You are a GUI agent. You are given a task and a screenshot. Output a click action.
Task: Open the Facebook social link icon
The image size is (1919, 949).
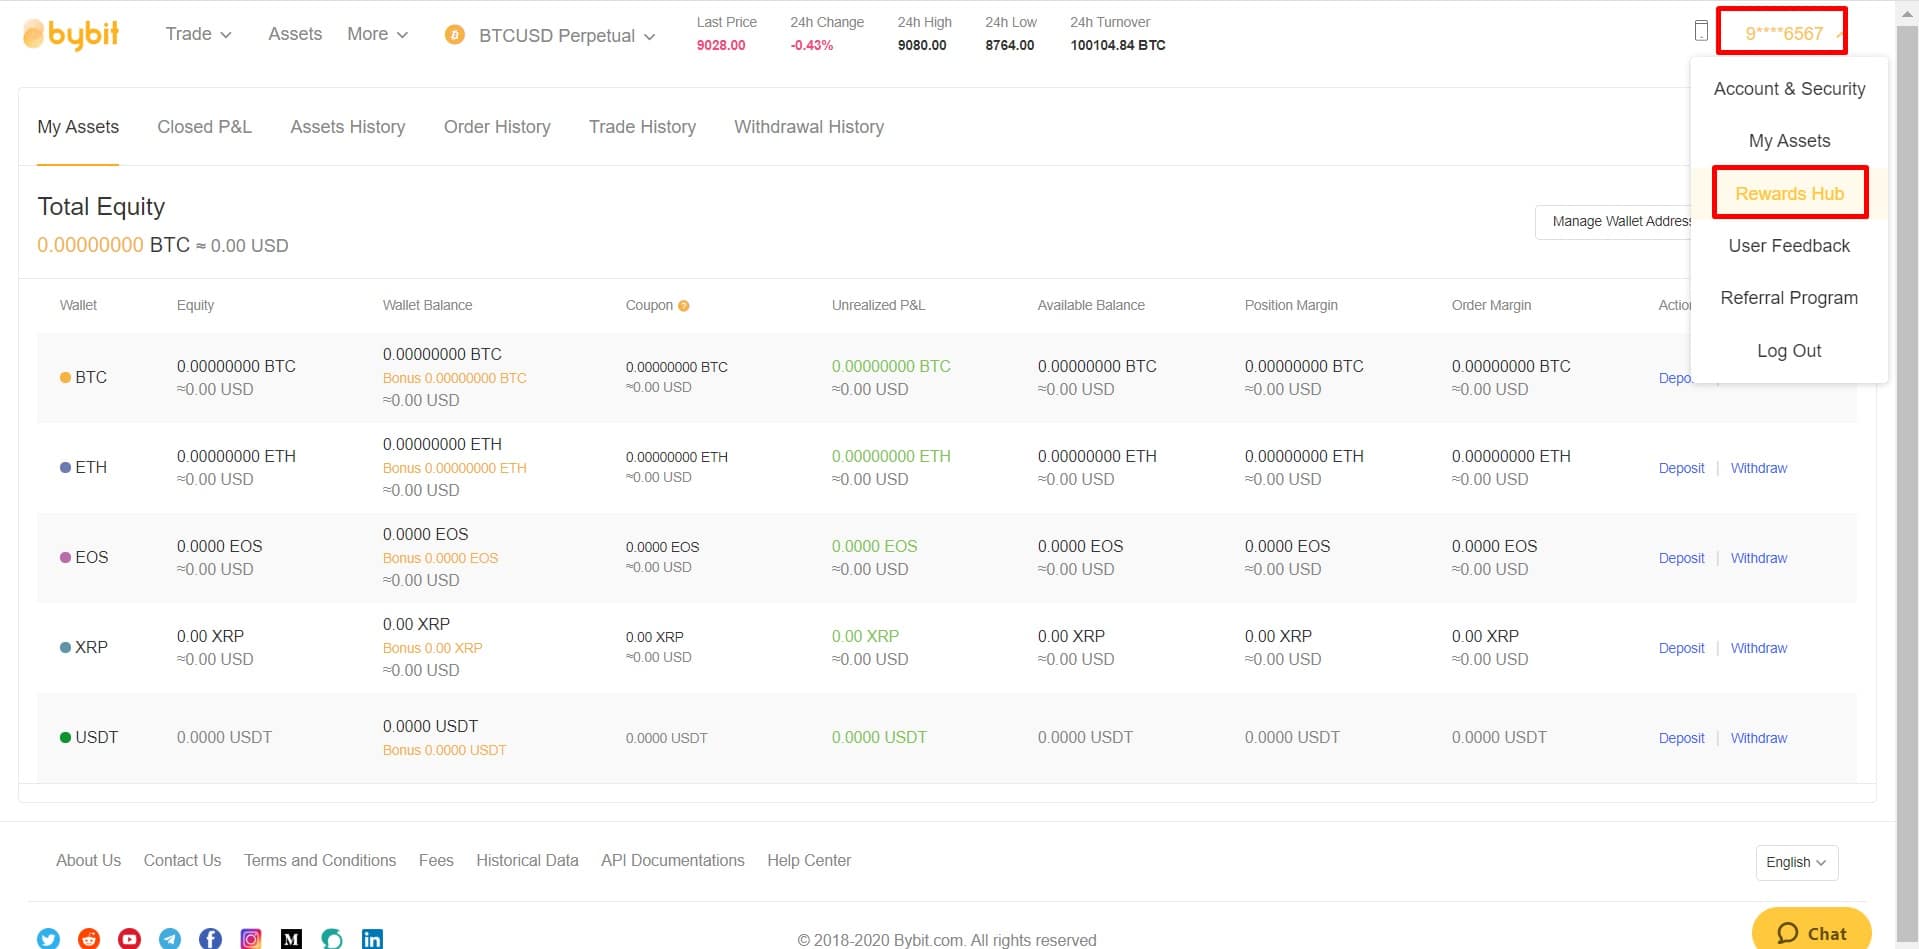tap(210, 939)
